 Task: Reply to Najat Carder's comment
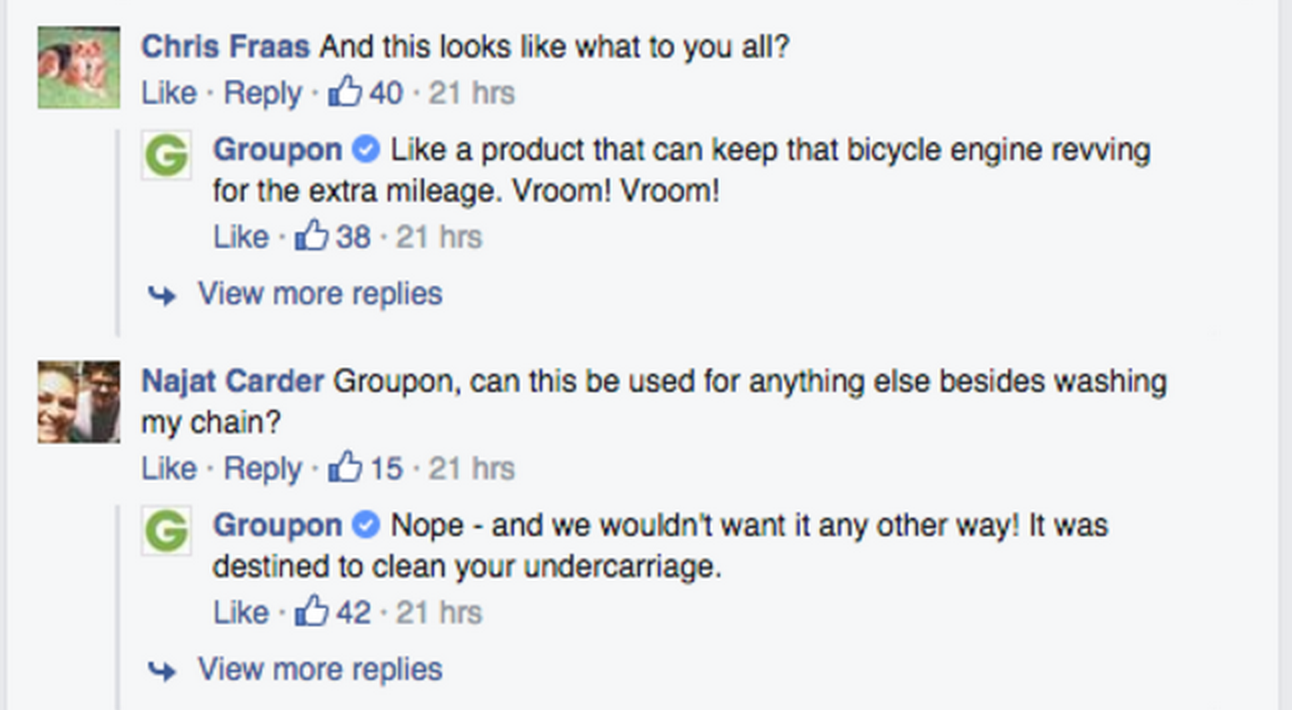tap(262, 468)
